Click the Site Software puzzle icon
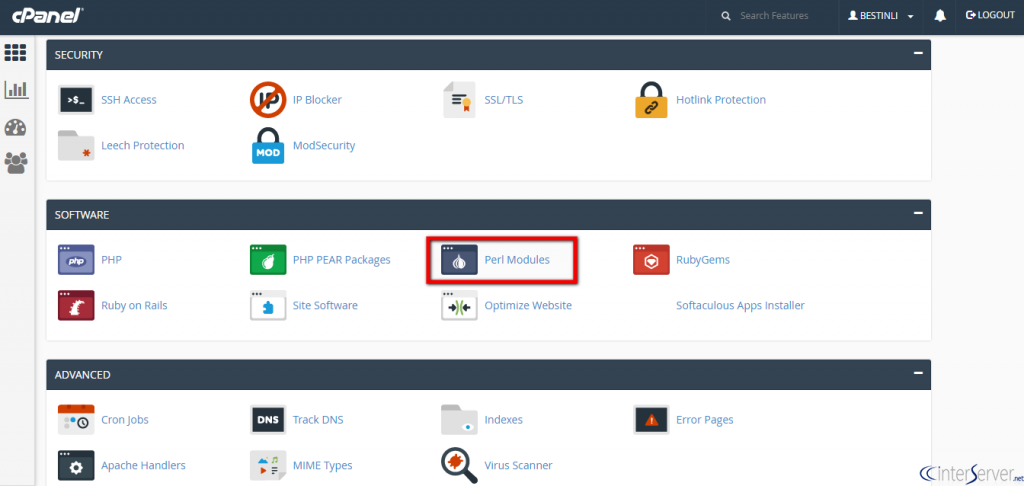This screenshot has width=1024, height=486. pyautogui.click(x=268, y=305)
